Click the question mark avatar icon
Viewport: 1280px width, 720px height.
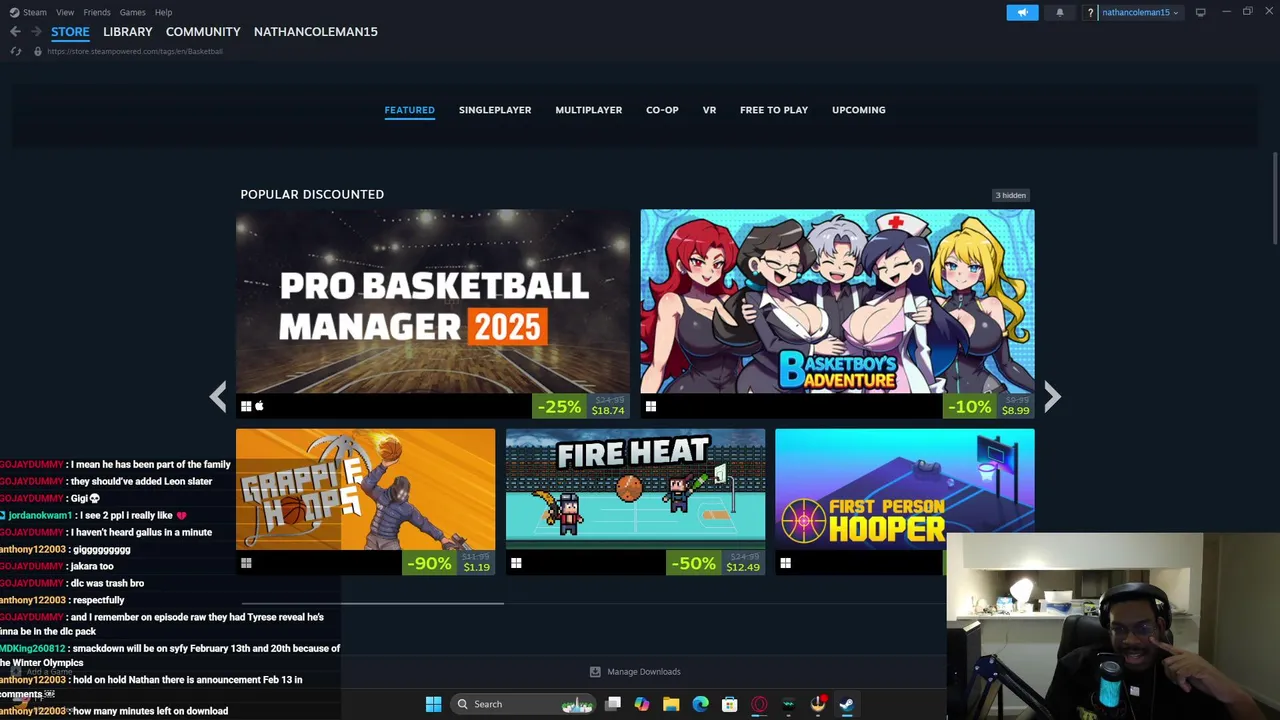pos(1090,12)
